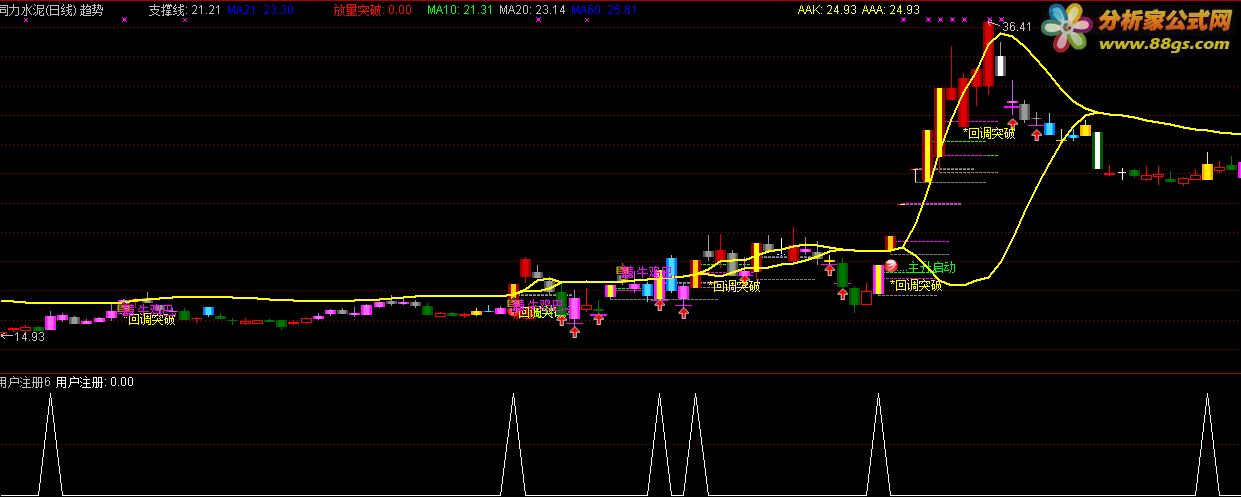Select the 用户注册6 sub-indicator name
The height and width of the screenshot is (497, 1241).
(x=25, y=382)
